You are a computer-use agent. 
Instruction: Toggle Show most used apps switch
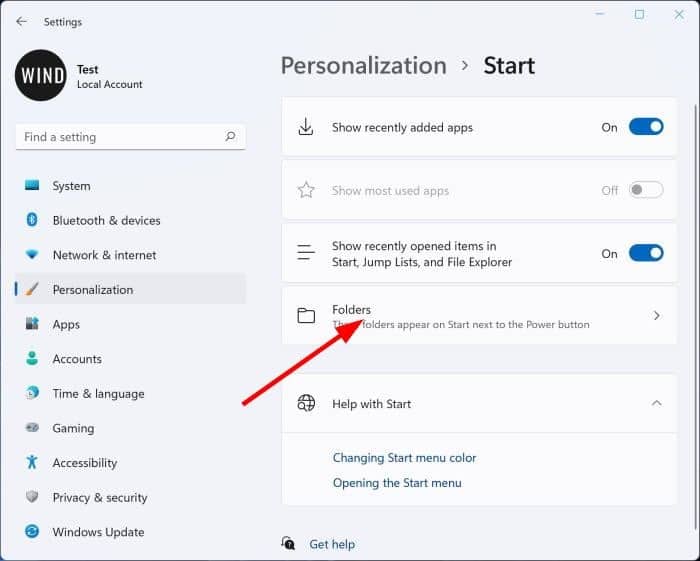point(646,190)
